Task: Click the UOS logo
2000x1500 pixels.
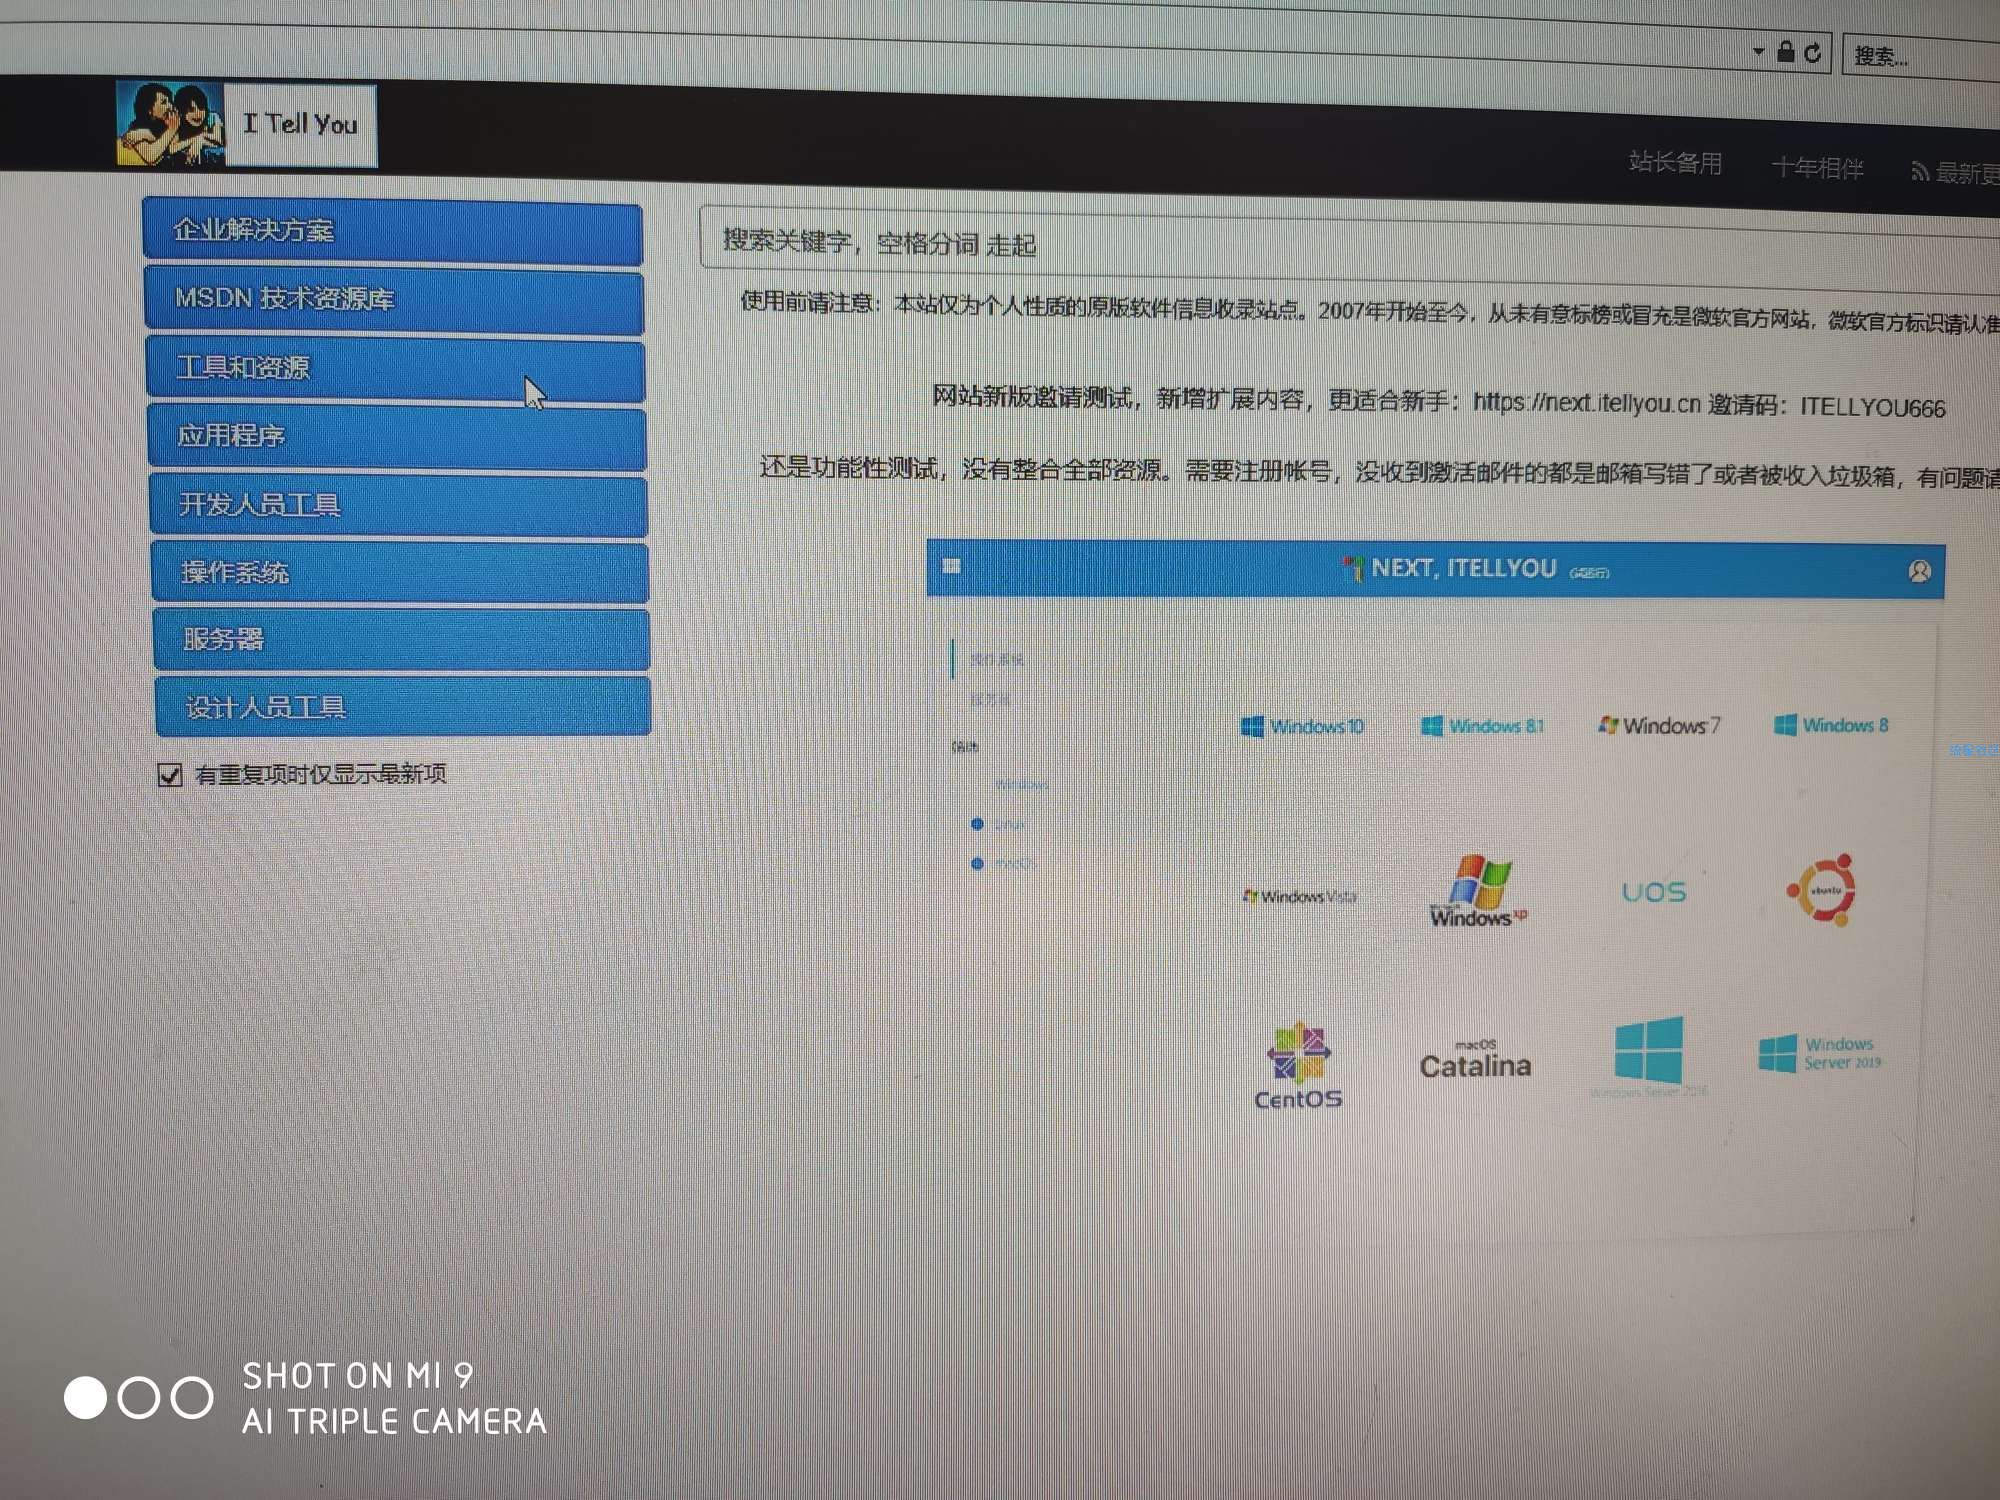Action: click(1653, 891)
